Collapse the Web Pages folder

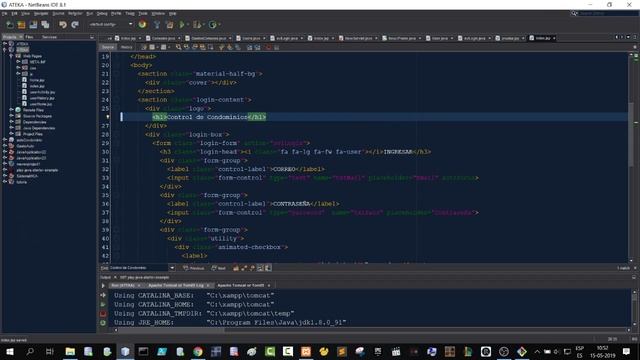(11, 56)
